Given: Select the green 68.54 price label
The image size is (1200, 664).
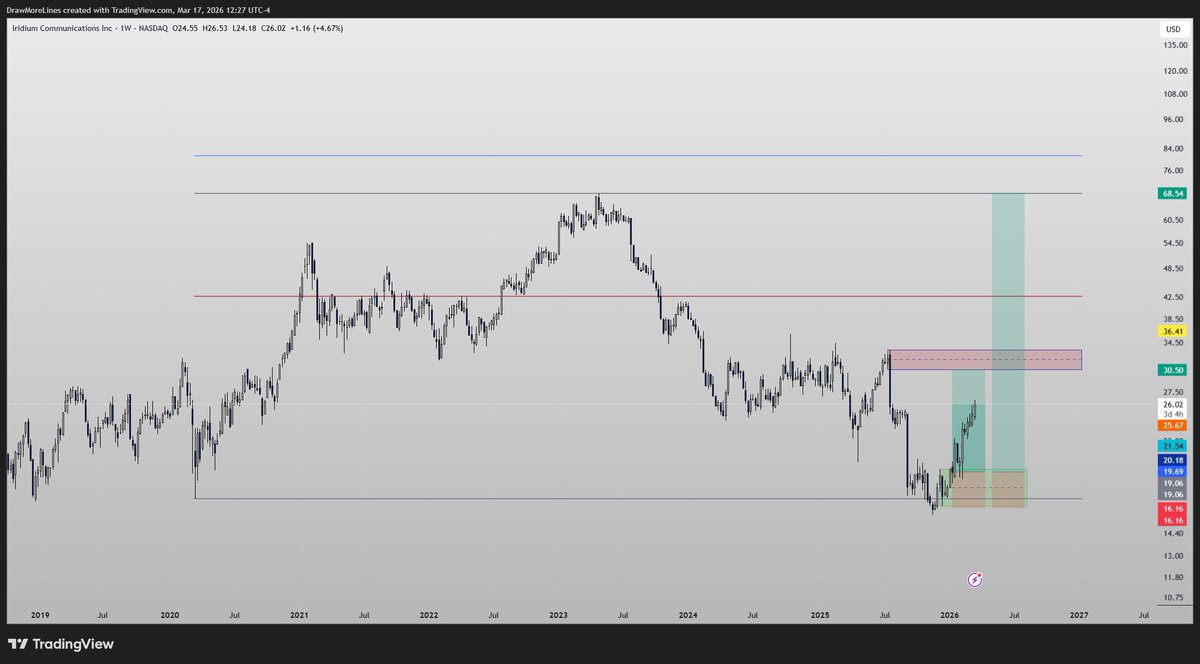Looking at the screenshot, I should 1173,193.
